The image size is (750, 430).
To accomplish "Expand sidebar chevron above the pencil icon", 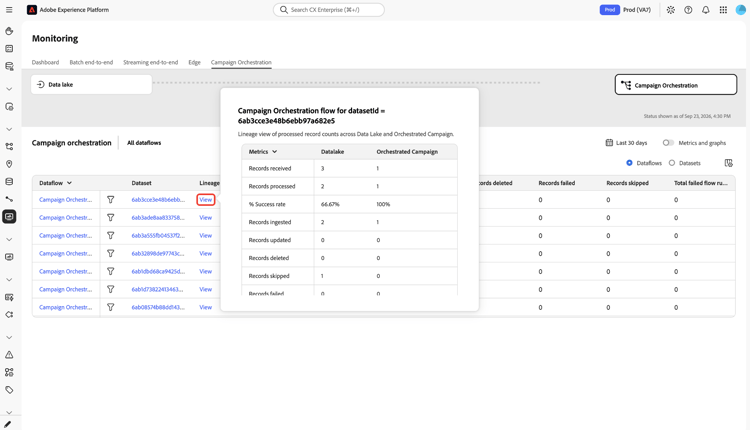I will [x=9, y=412].
